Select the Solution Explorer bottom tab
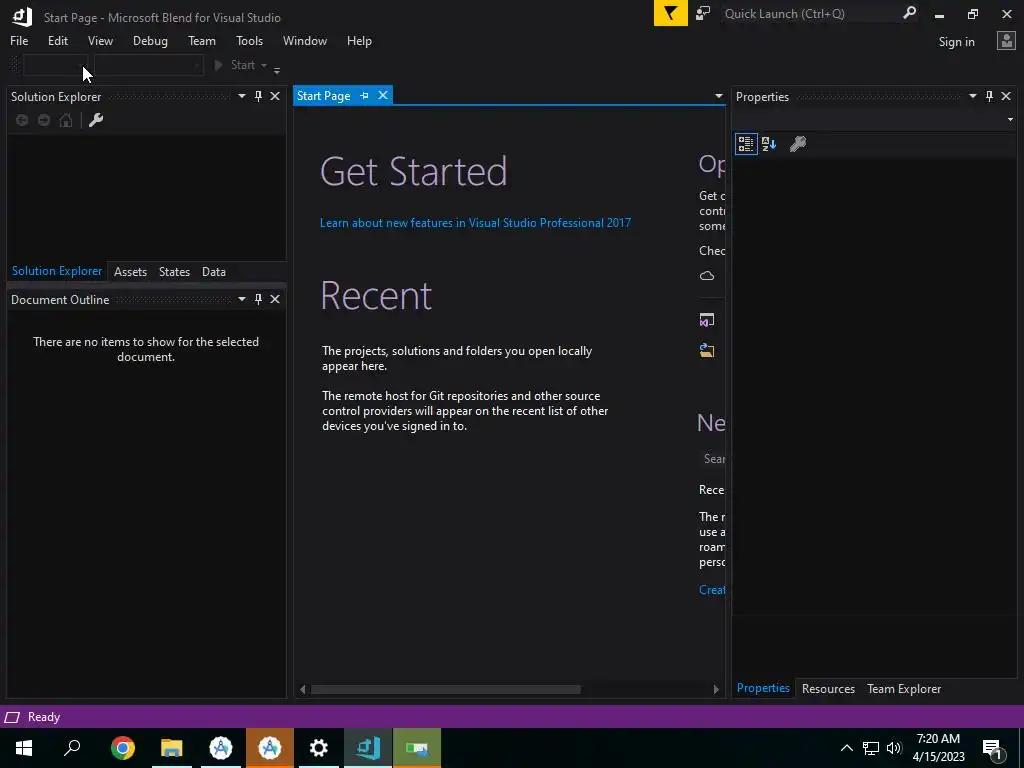This screenshot has height=768, width=1024. (x=57, y=271)
